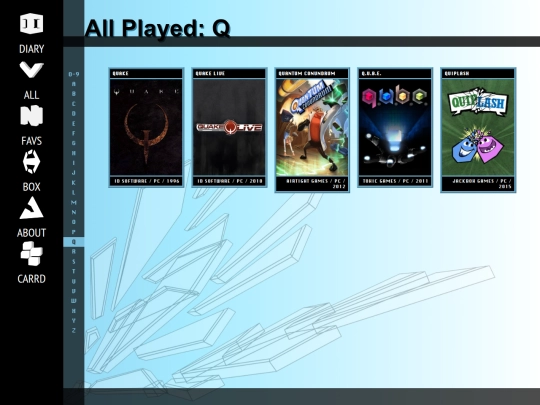Jump to letter N in index
540x405 pixels.
coord(74,212)
